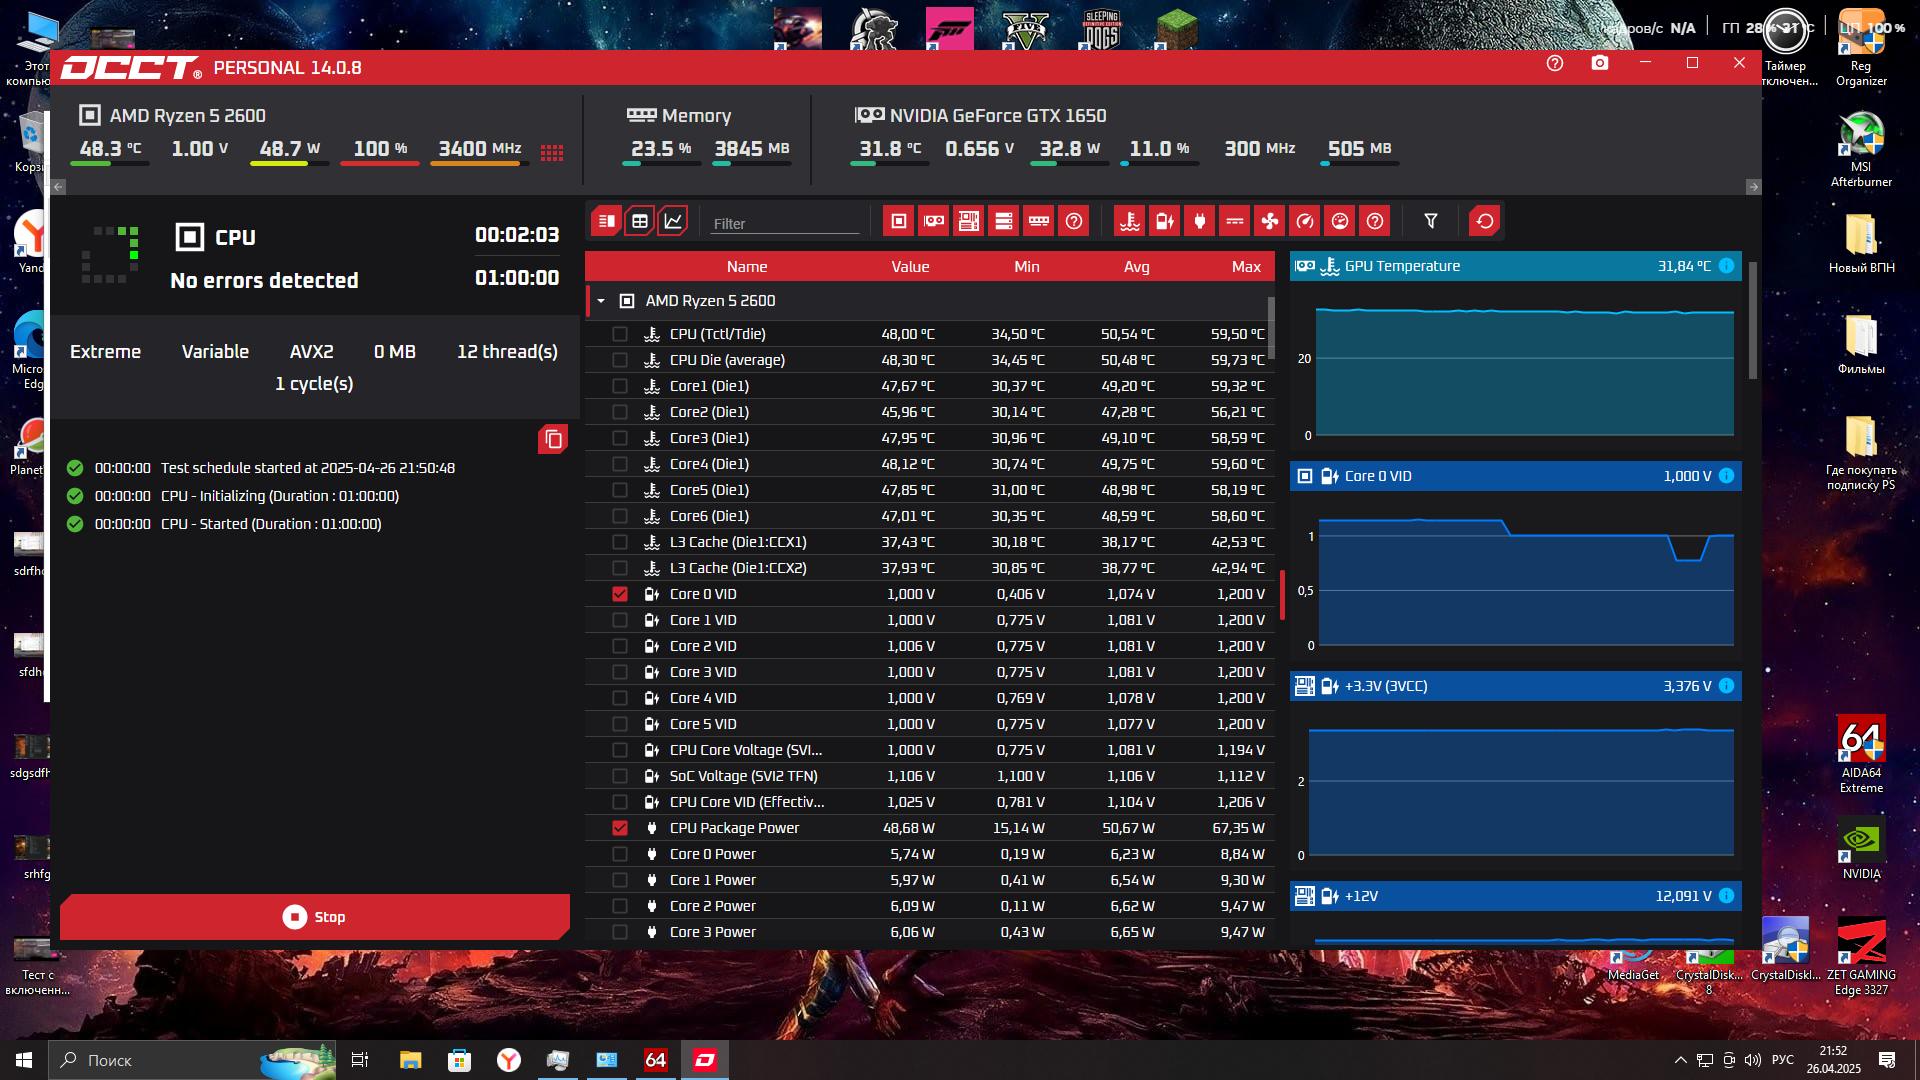Check the Core 1 VID checkbox

click(x=620, y=620)
